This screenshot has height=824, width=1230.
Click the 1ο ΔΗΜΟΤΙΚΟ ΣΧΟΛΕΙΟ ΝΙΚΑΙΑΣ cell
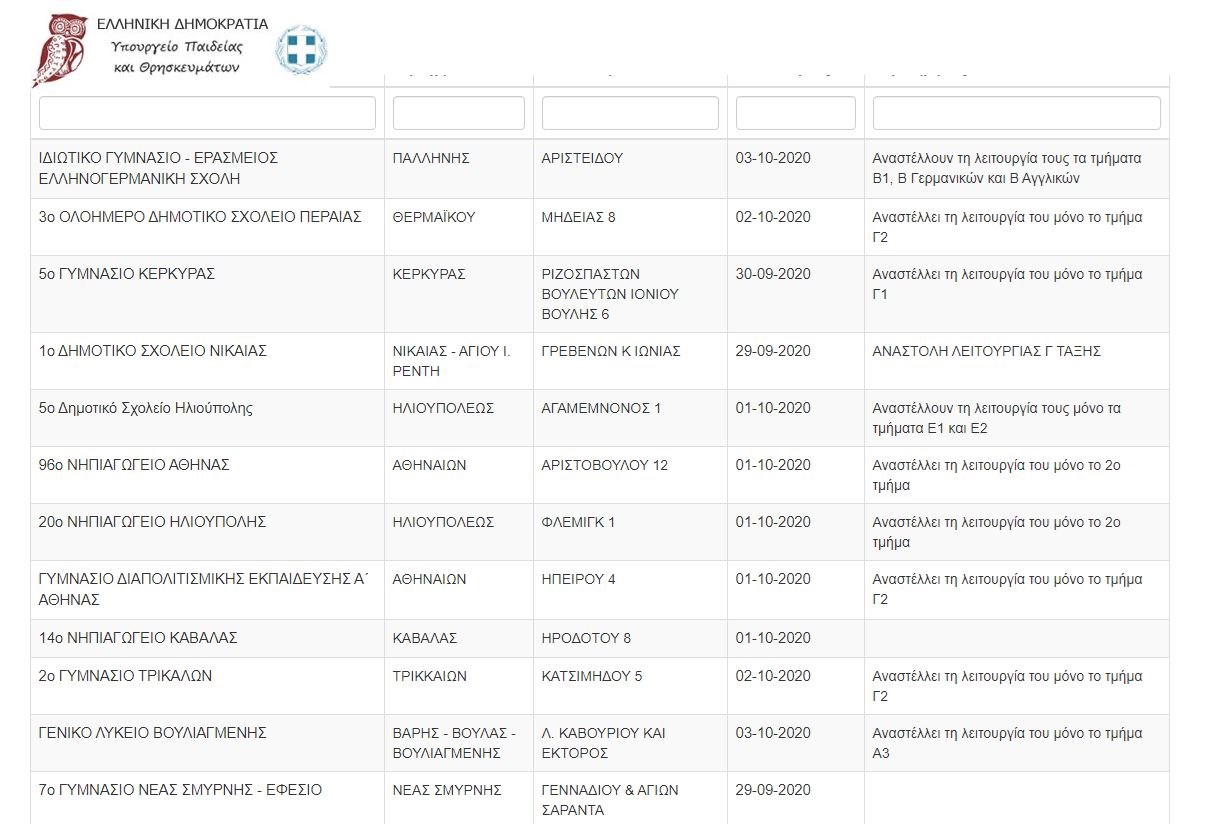click(x=152, y=351)
